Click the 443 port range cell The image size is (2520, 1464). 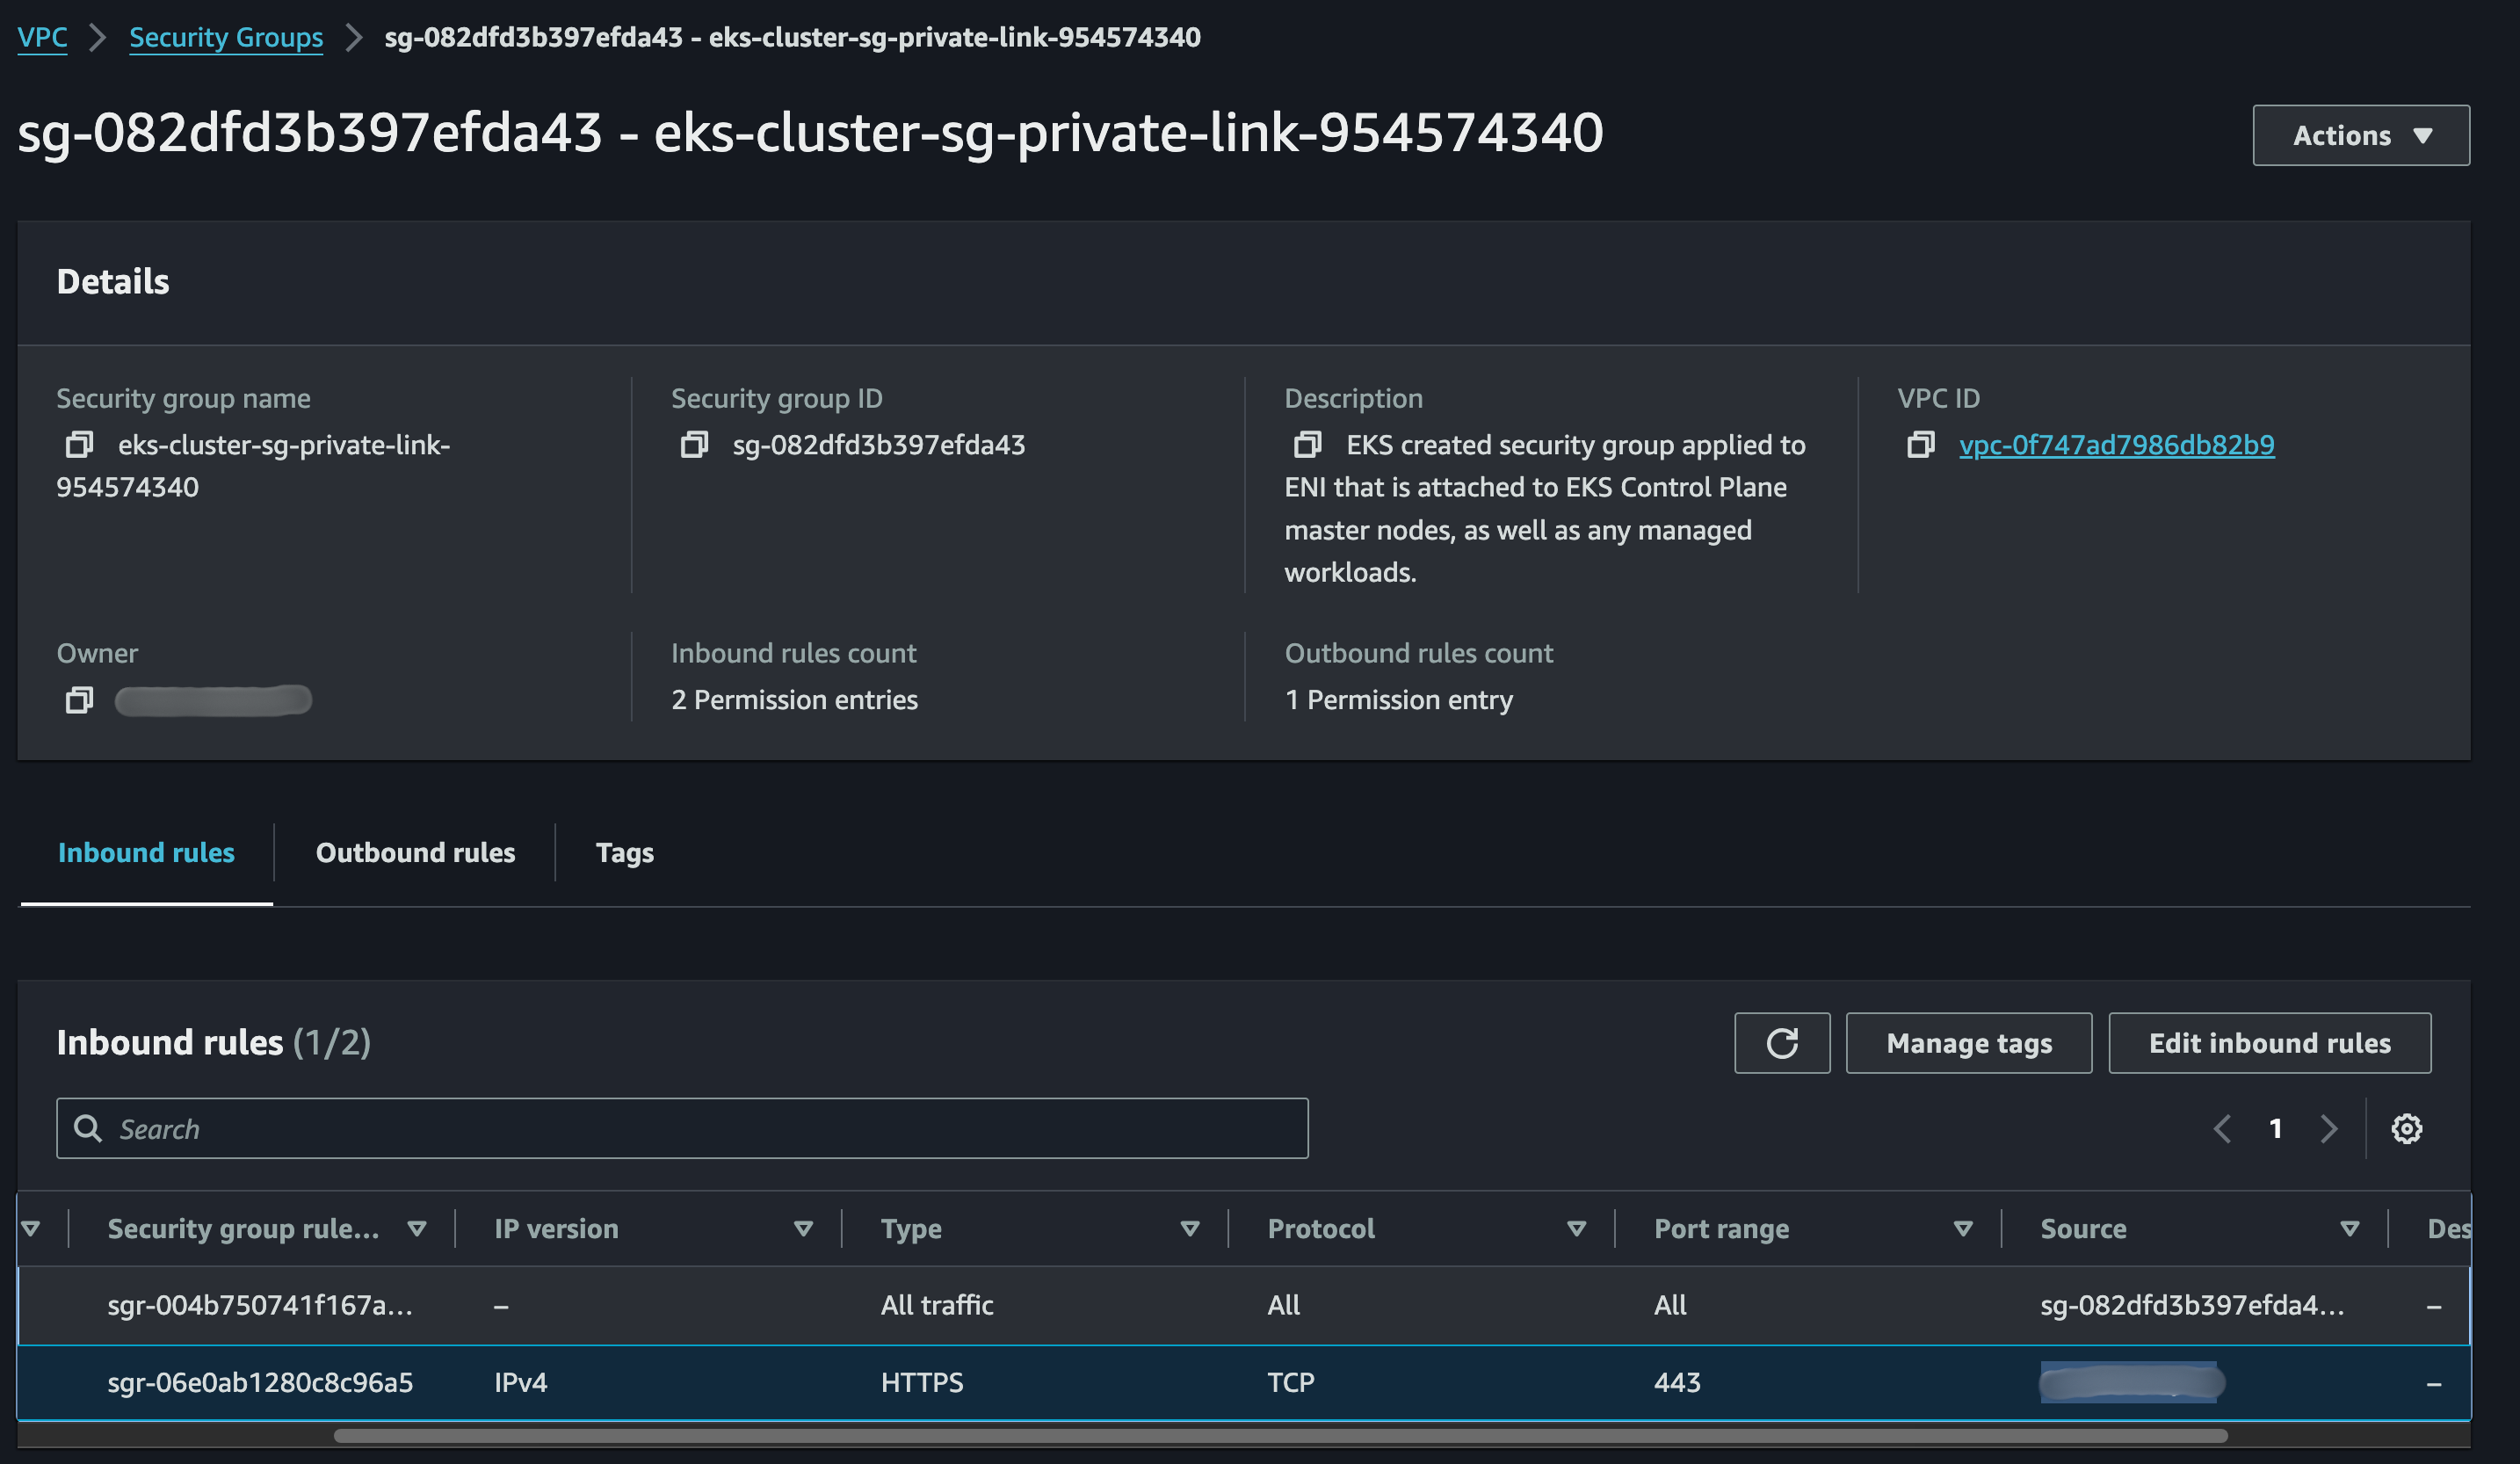[1676, 1382]
